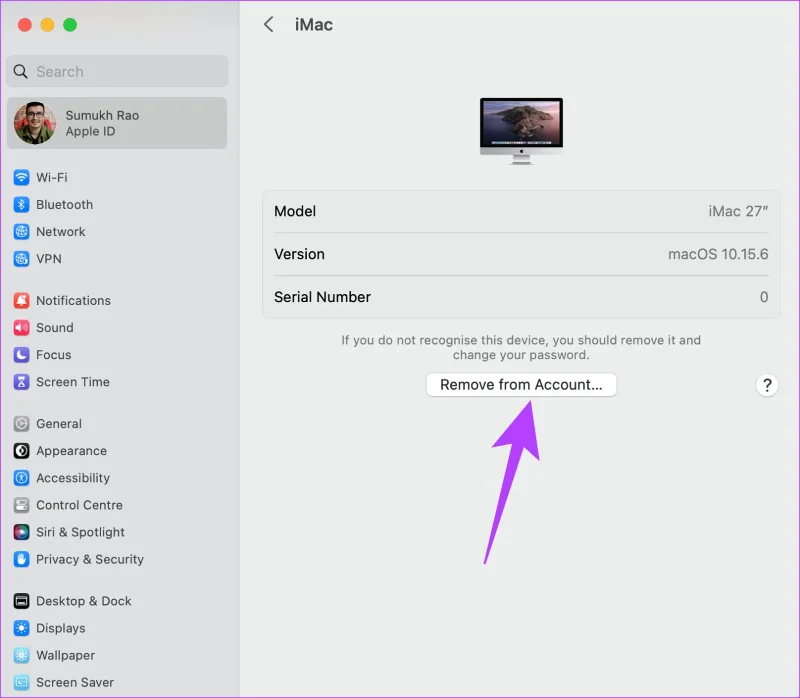Select Sound label in sidebar
This screenshot has width=800, height=698.
tap(55, 327)
